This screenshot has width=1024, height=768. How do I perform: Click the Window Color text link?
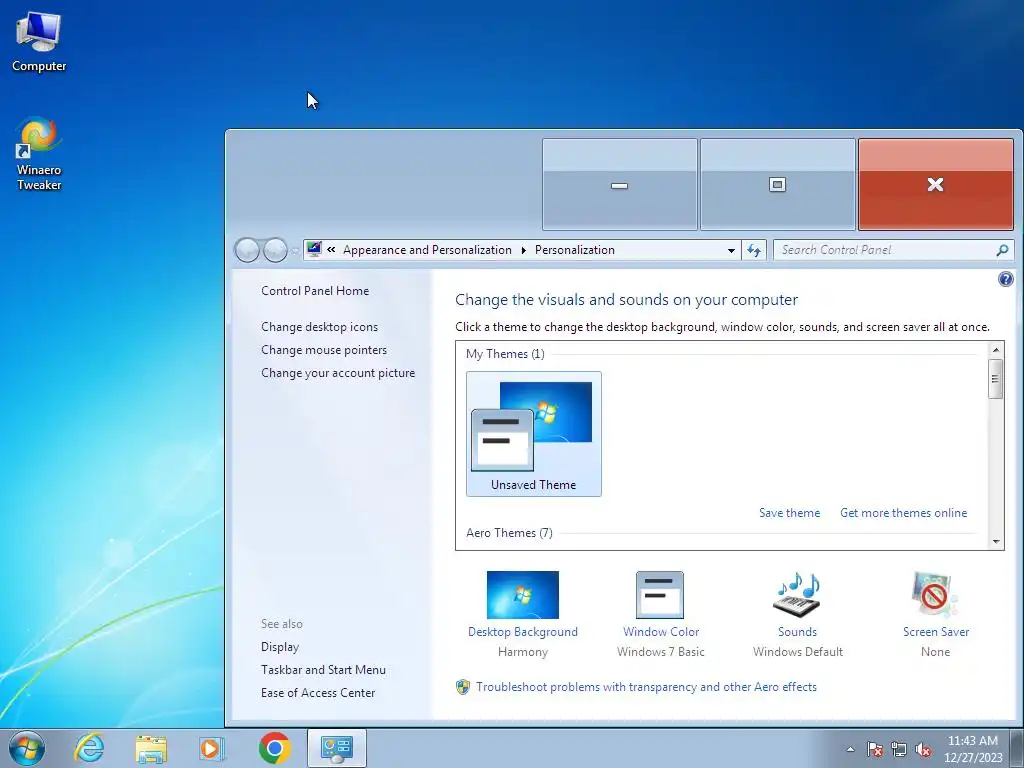tap(661, 632)
